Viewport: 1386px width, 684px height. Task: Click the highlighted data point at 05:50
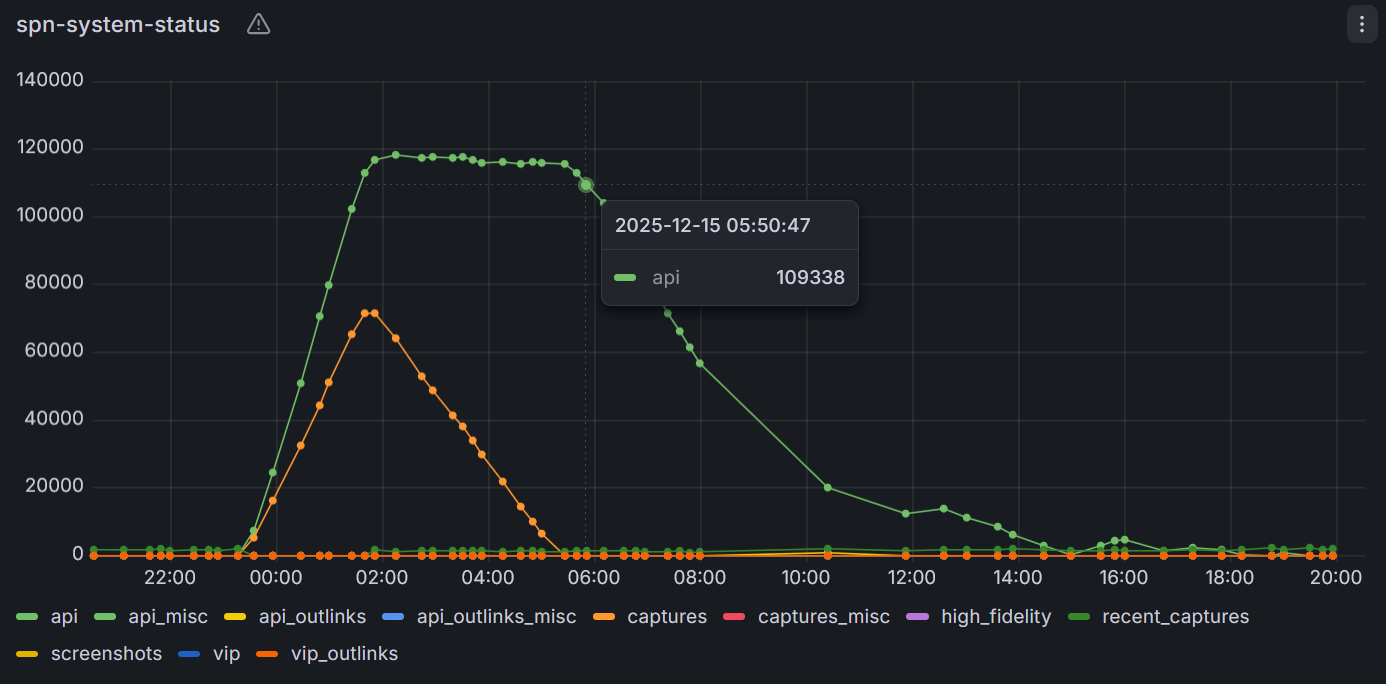point(583,185)
